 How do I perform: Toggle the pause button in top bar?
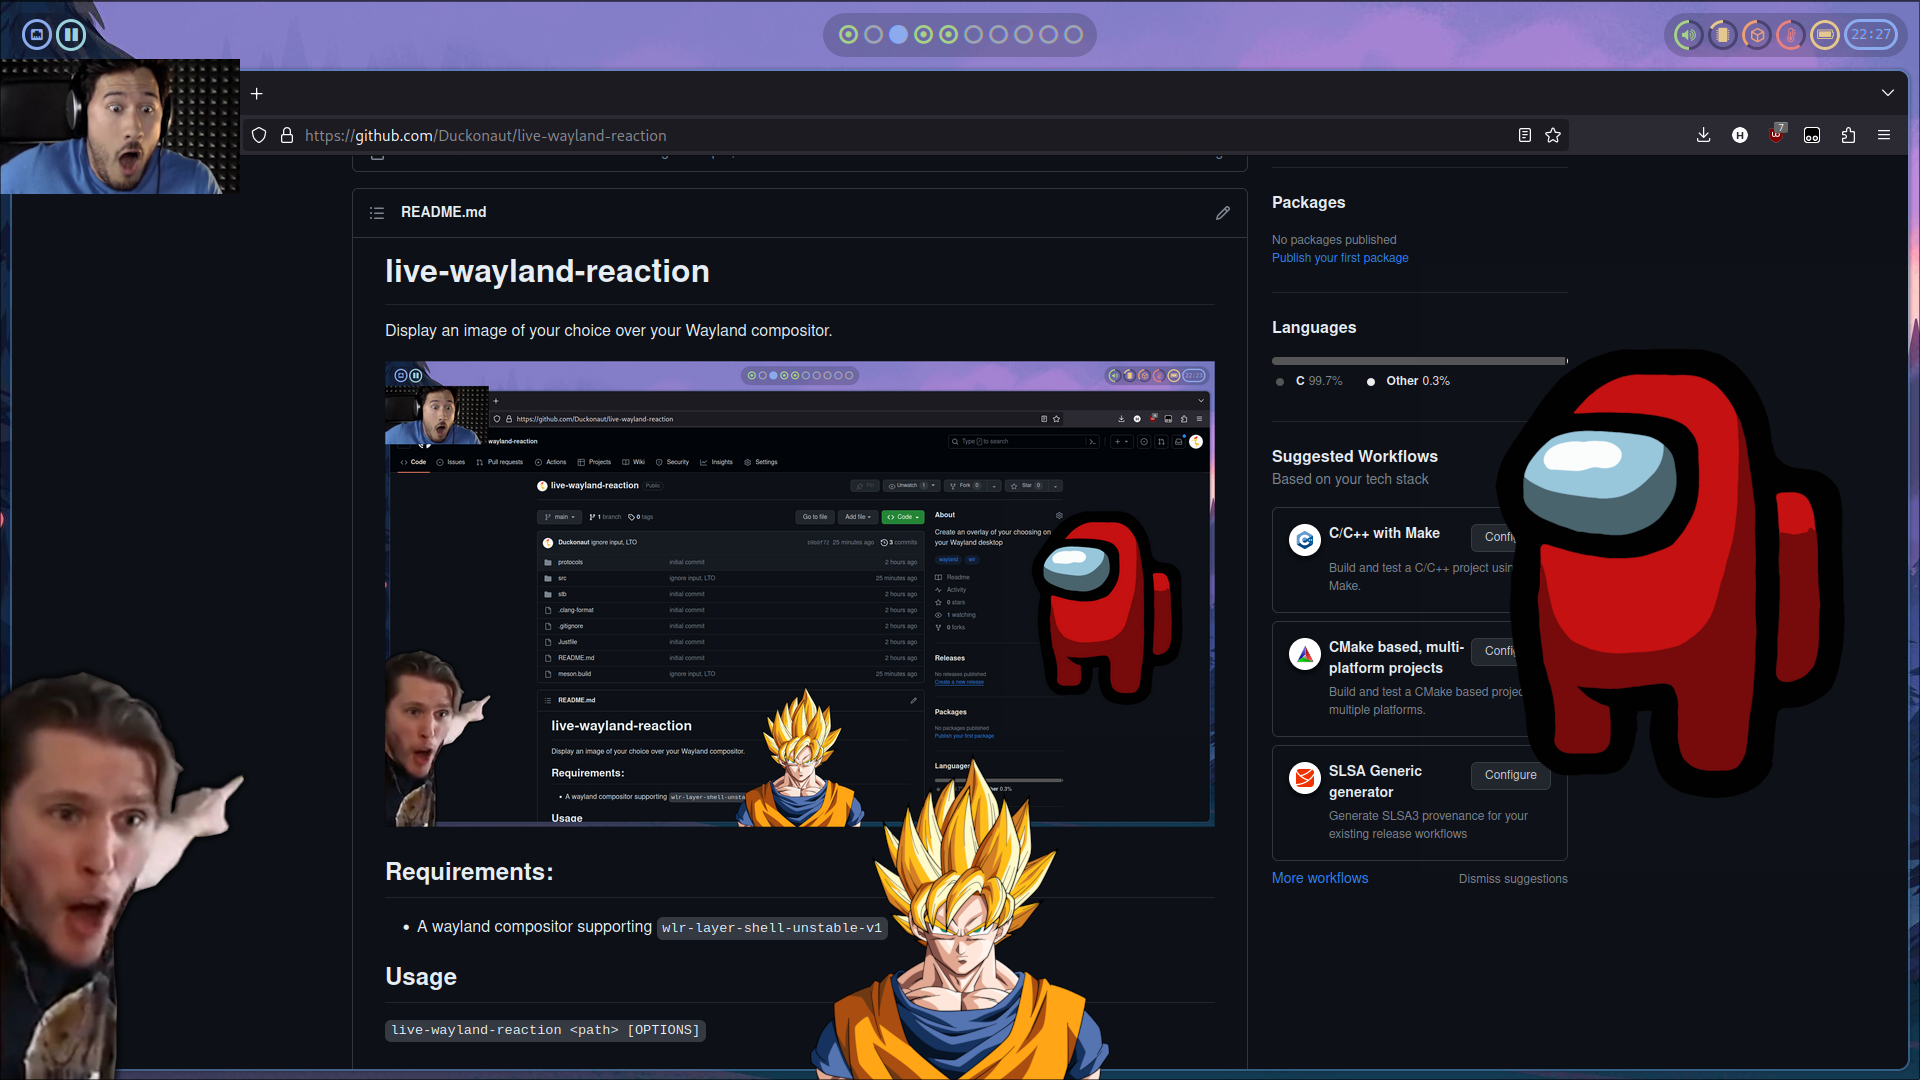pyautogui.click(x=71, y=35)
